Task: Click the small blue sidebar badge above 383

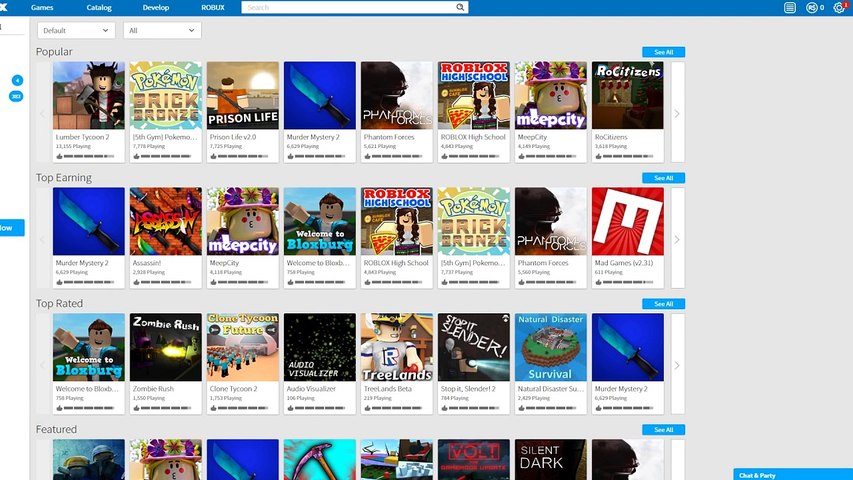Action: [x=17, y=81]
